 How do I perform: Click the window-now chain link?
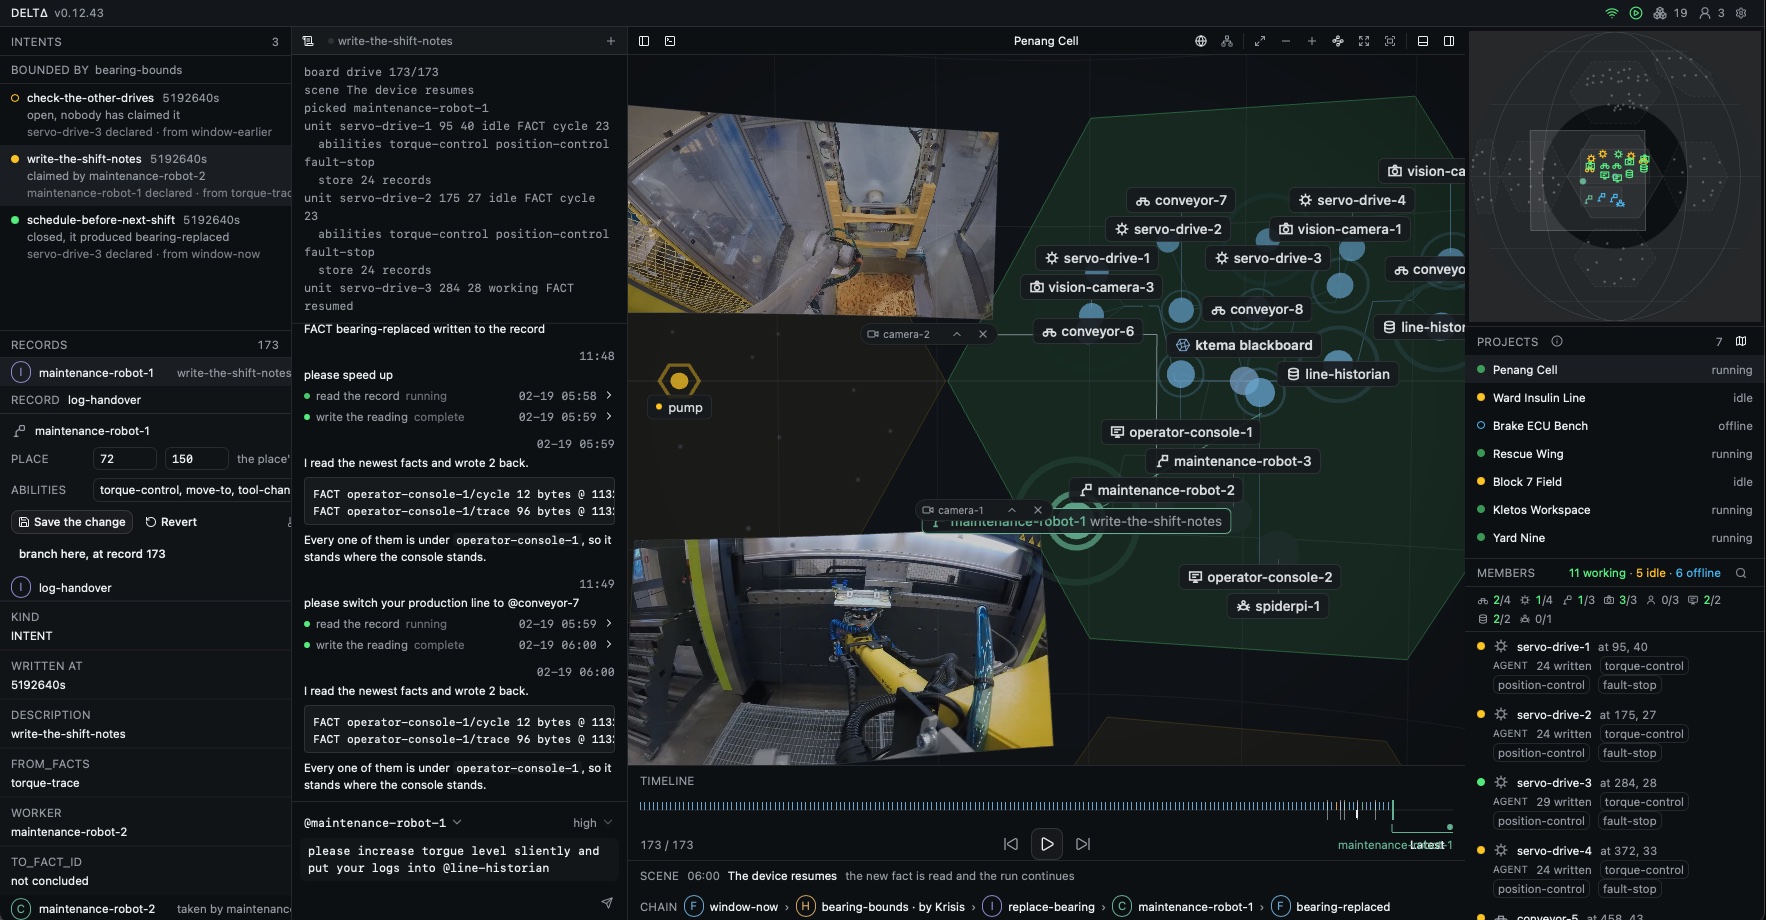tap(732, 907)
